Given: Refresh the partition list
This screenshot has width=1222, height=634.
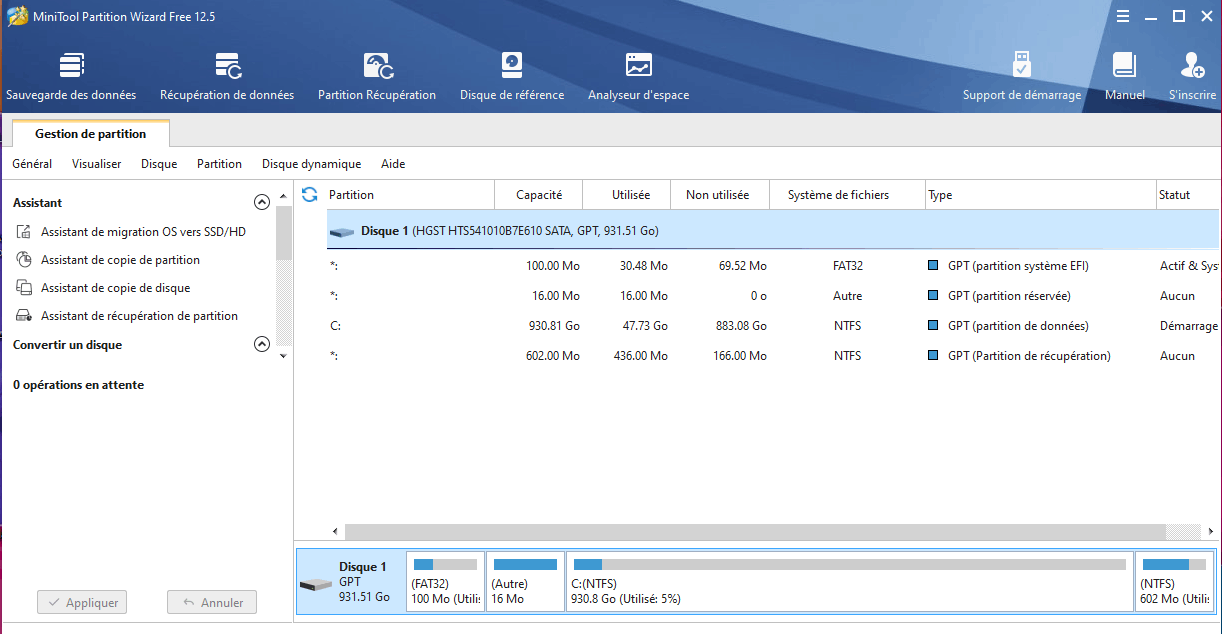Looking at the screenshot, I should (x=310, y=195).
